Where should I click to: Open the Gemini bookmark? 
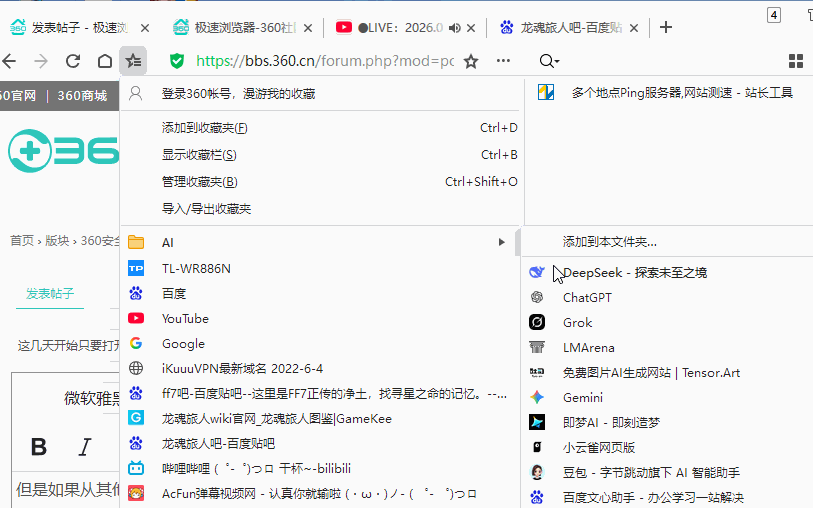click(667, 397)
